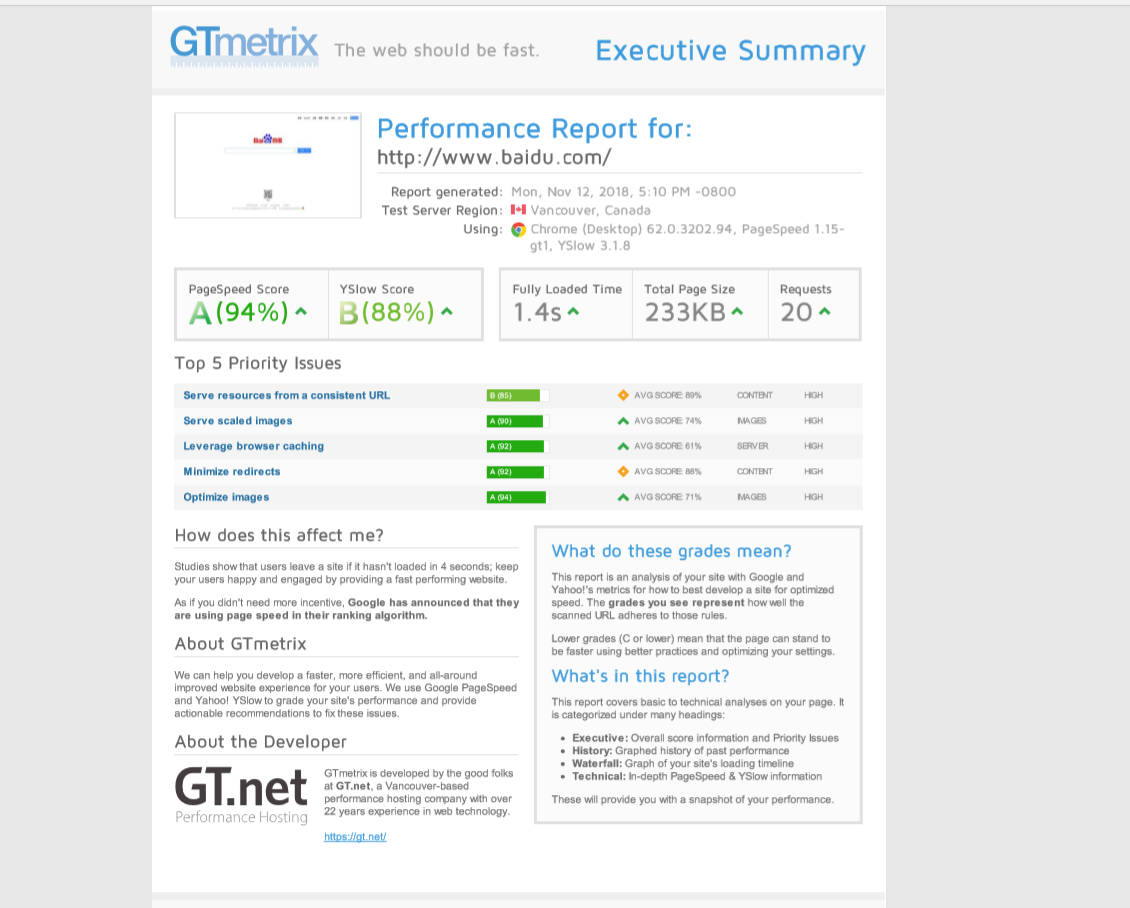
Task: Click CONTENT category in consistent URL row
Action: click(x=755, y=395)
